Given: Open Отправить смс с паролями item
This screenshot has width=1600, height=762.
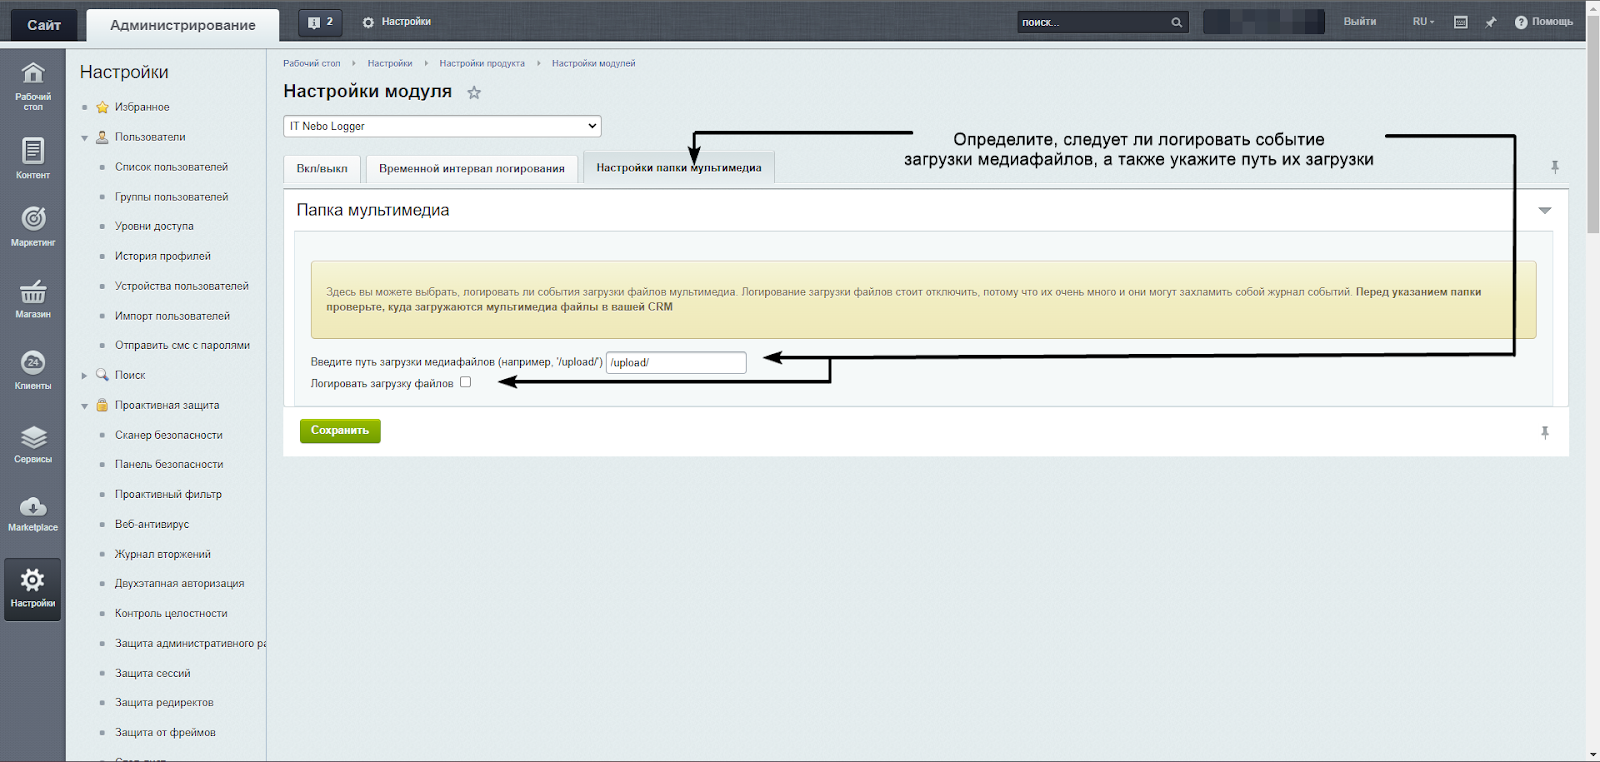Looking at the screenshot, I should coord(182,345).
